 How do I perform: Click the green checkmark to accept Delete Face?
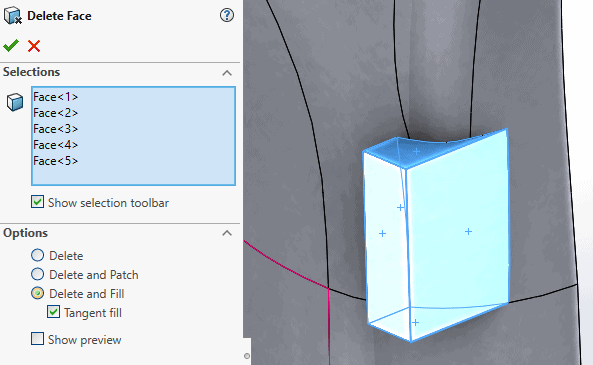tap(11, 46)
